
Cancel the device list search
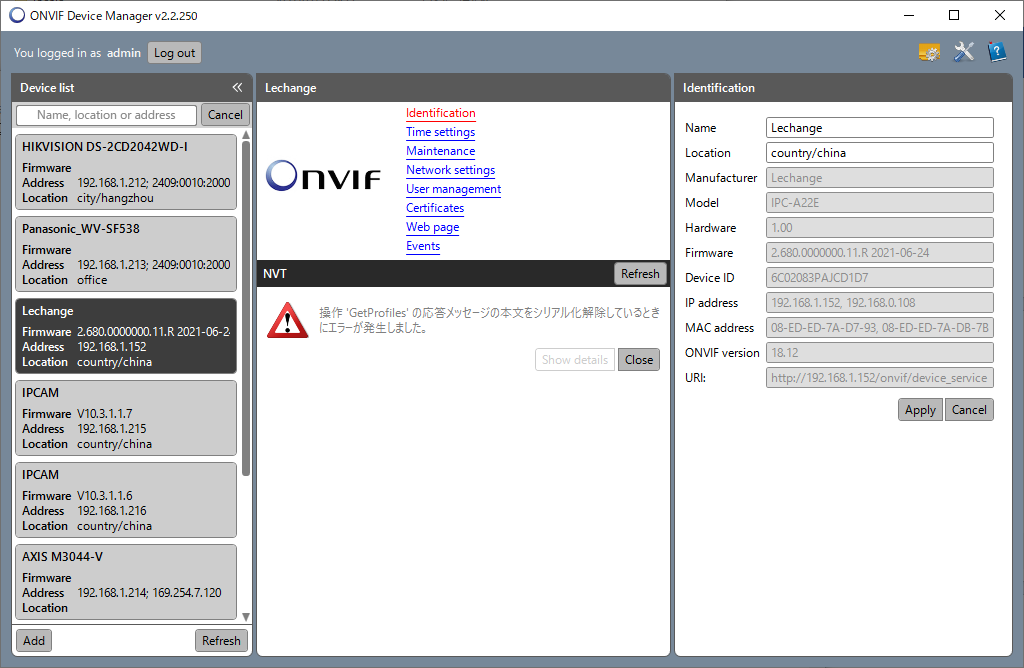[225, 115]
